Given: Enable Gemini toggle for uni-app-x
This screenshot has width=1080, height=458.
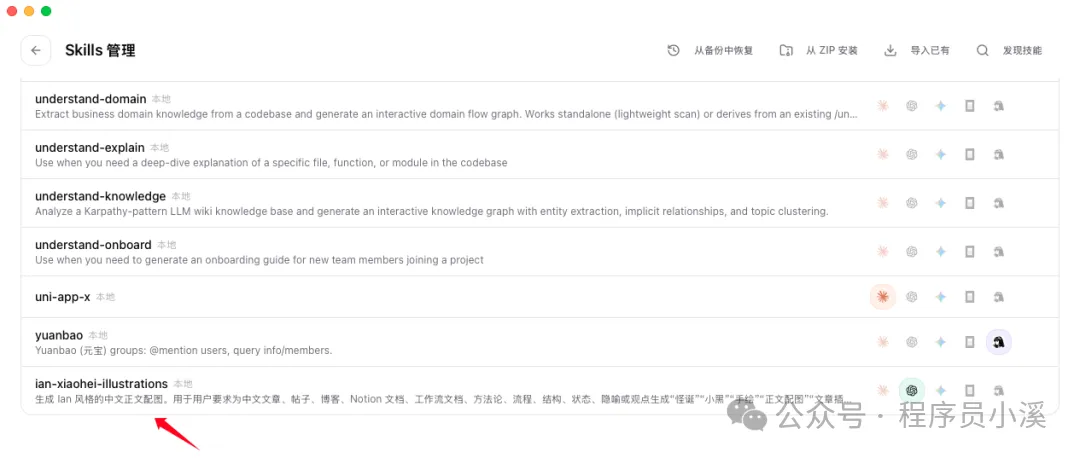Looking at the screenshot, I should click(x=941, y=297).
